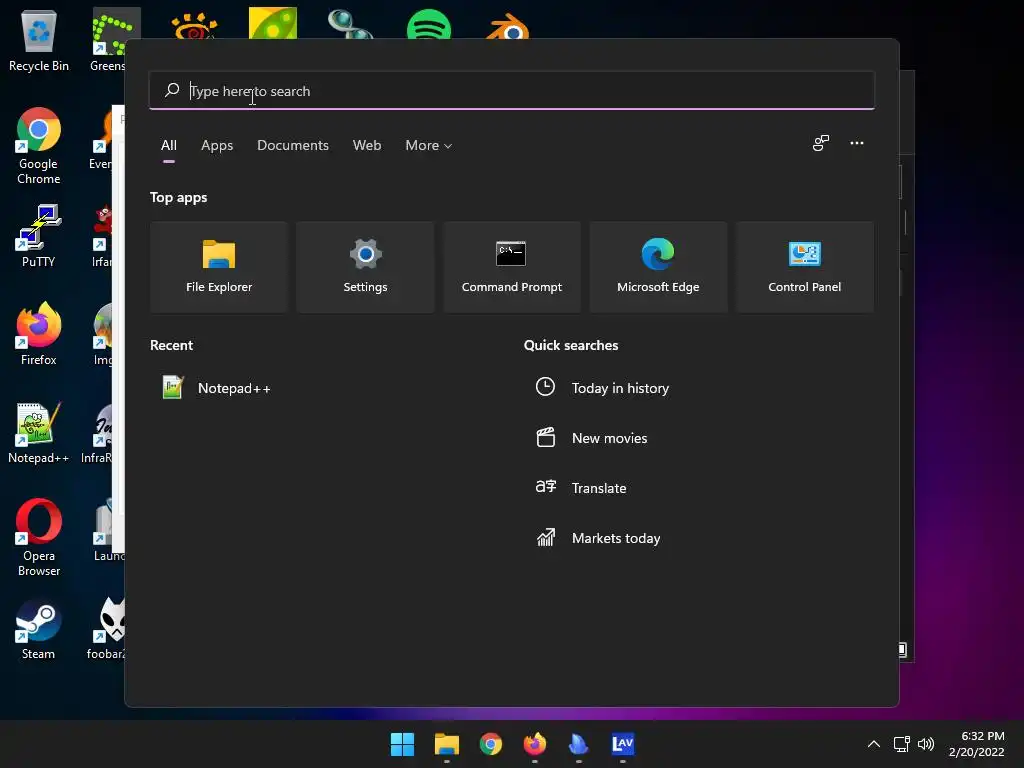Select the Notepad++ desktop shortcut
1024x768 pixels.
[x=39, y=432]
